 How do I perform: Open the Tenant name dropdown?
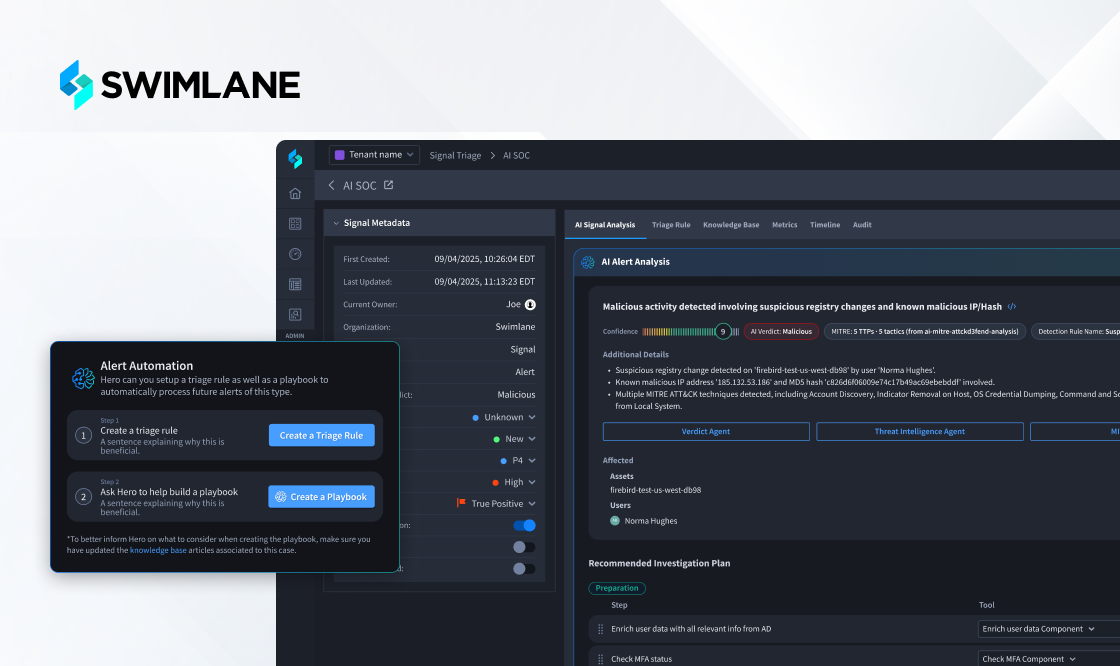(x=374, y=155)
